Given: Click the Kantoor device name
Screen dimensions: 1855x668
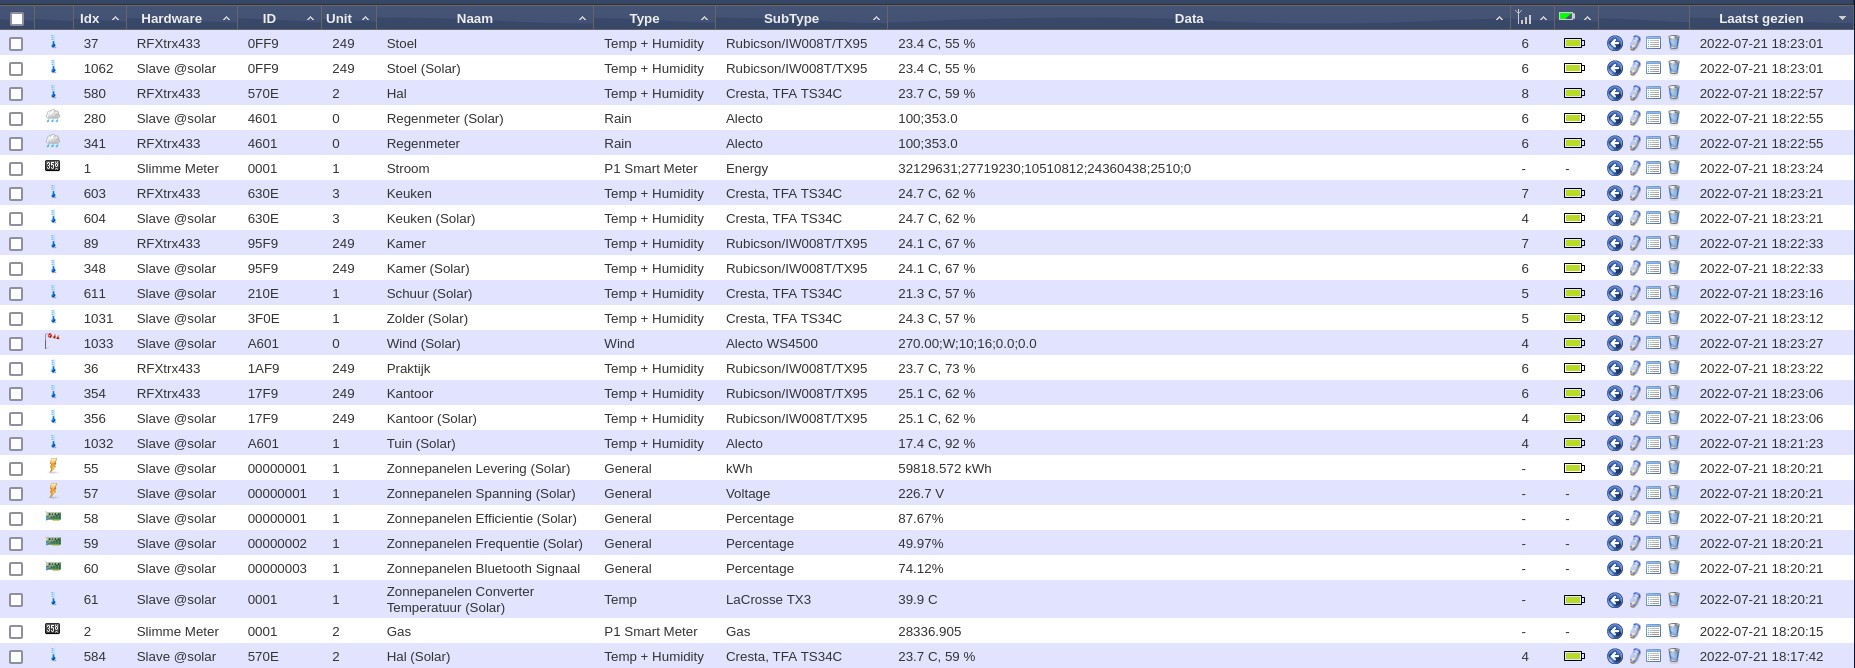Looking at the screenshot, I should point(410,394).
